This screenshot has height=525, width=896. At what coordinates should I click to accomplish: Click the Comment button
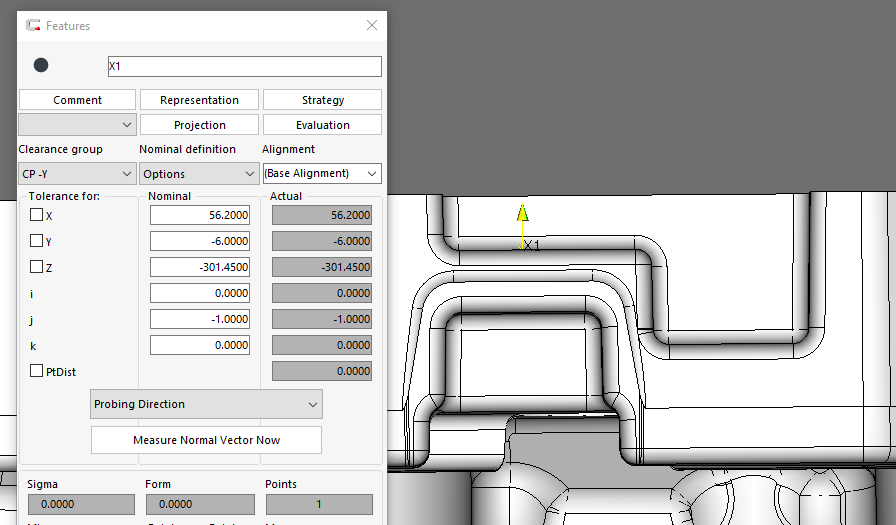coord(77,100)
